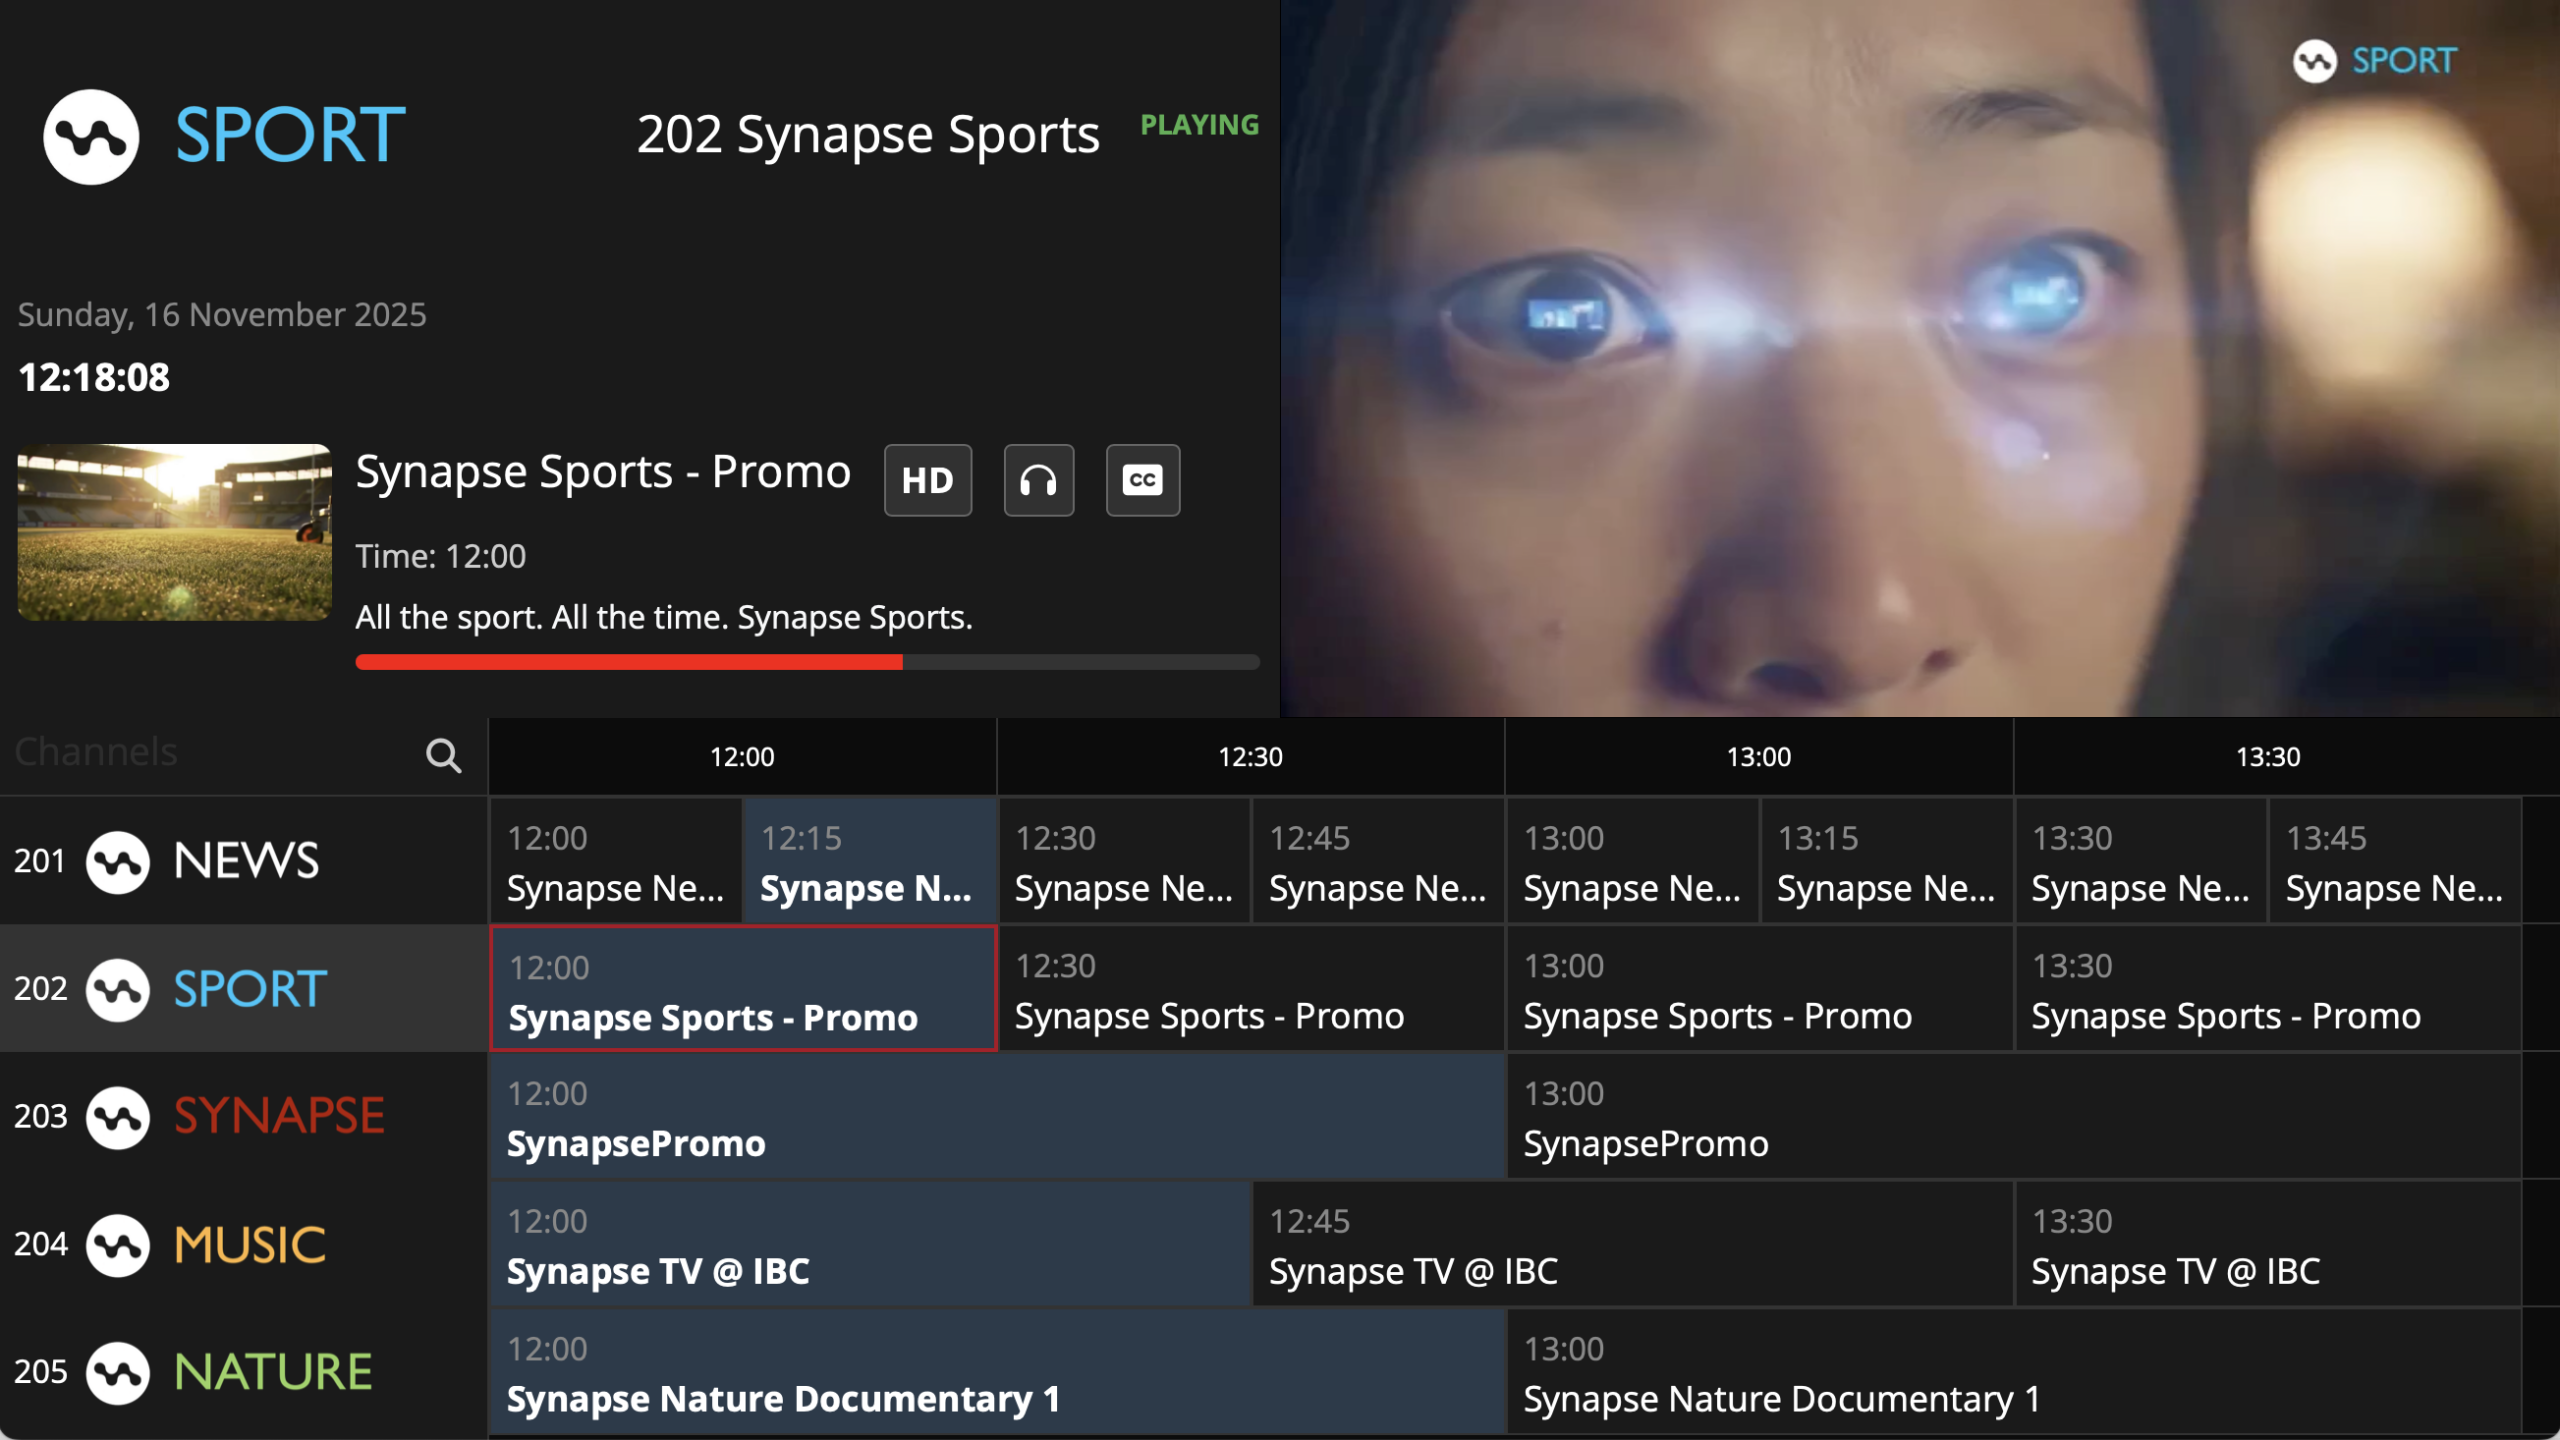Click the channel search magnifier icon
Image resolution: width=2560 pixels, height=1440 pixels.
tap(443, 756)
